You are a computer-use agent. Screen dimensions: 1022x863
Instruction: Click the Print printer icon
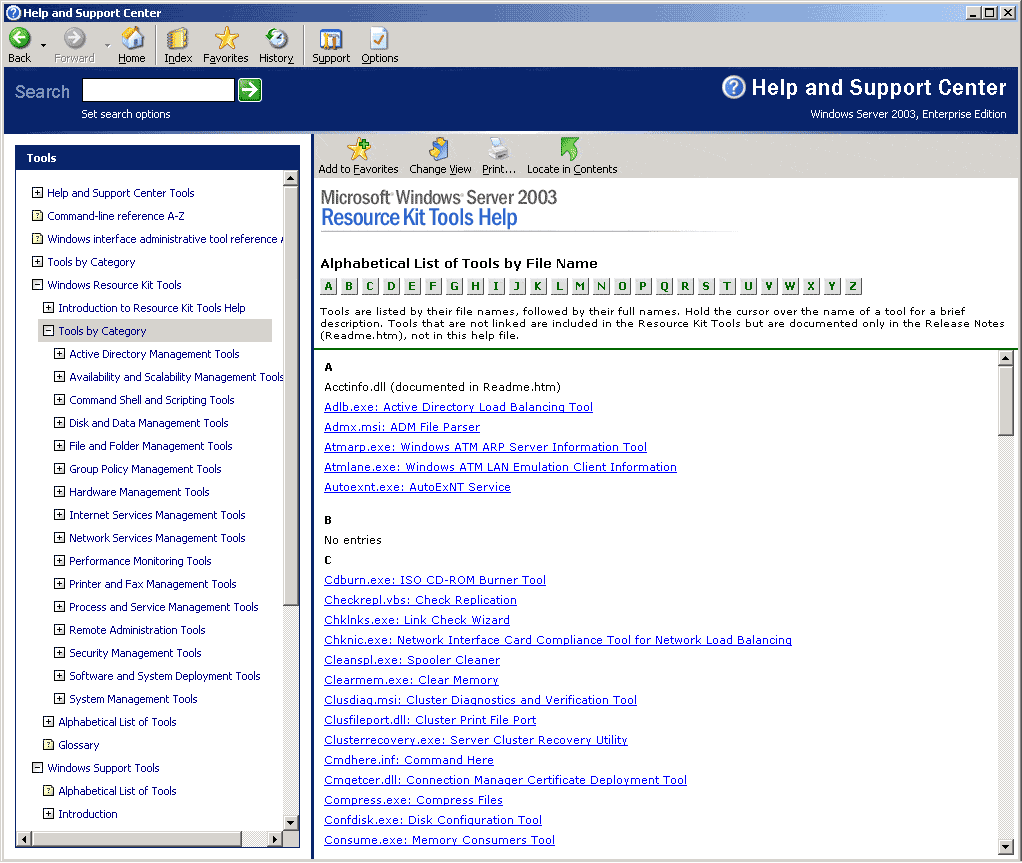499,149
